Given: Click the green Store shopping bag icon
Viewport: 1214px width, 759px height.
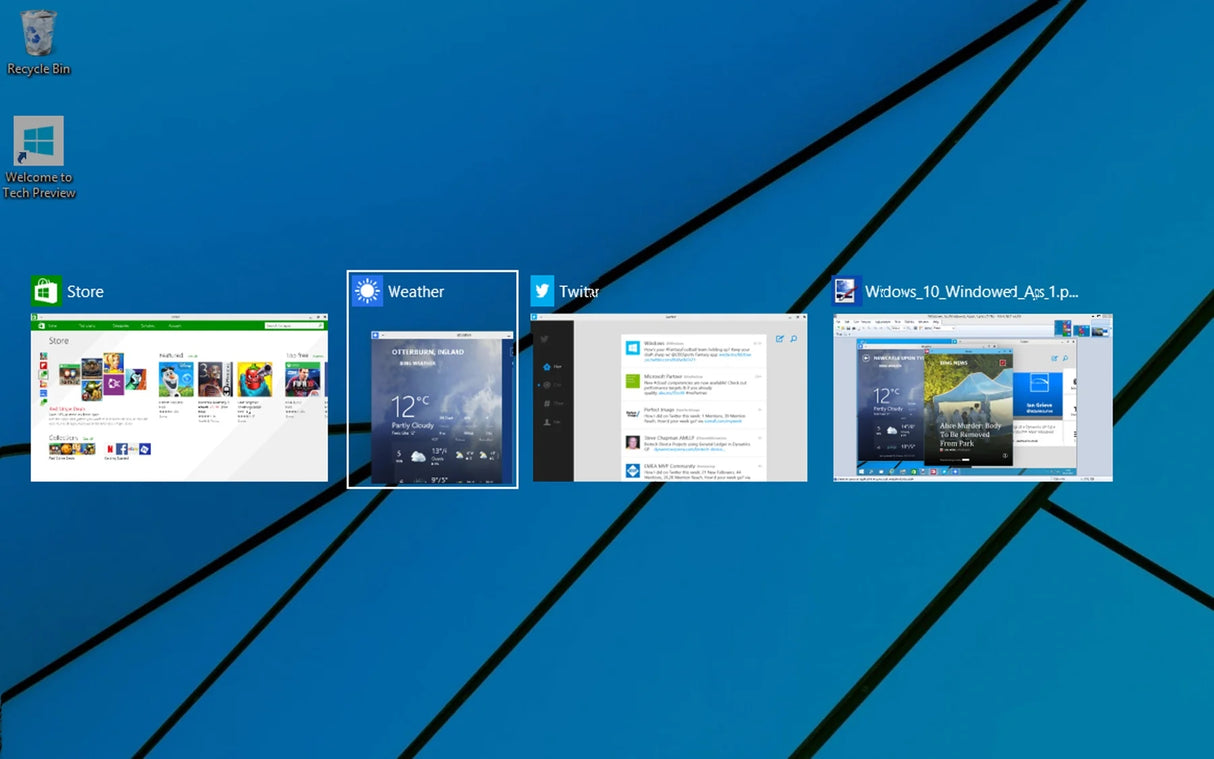Looking at the screenshot, I should coord(45,289).
